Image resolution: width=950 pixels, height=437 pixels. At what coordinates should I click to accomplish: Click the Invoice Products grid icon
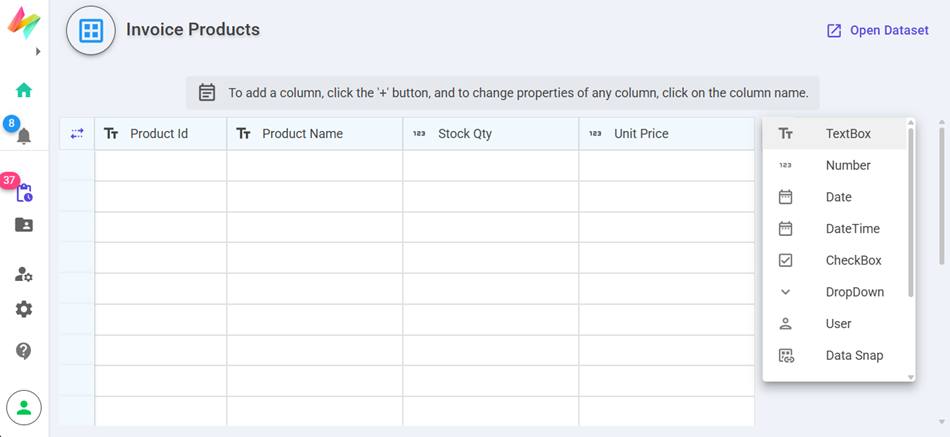[91, 31]
